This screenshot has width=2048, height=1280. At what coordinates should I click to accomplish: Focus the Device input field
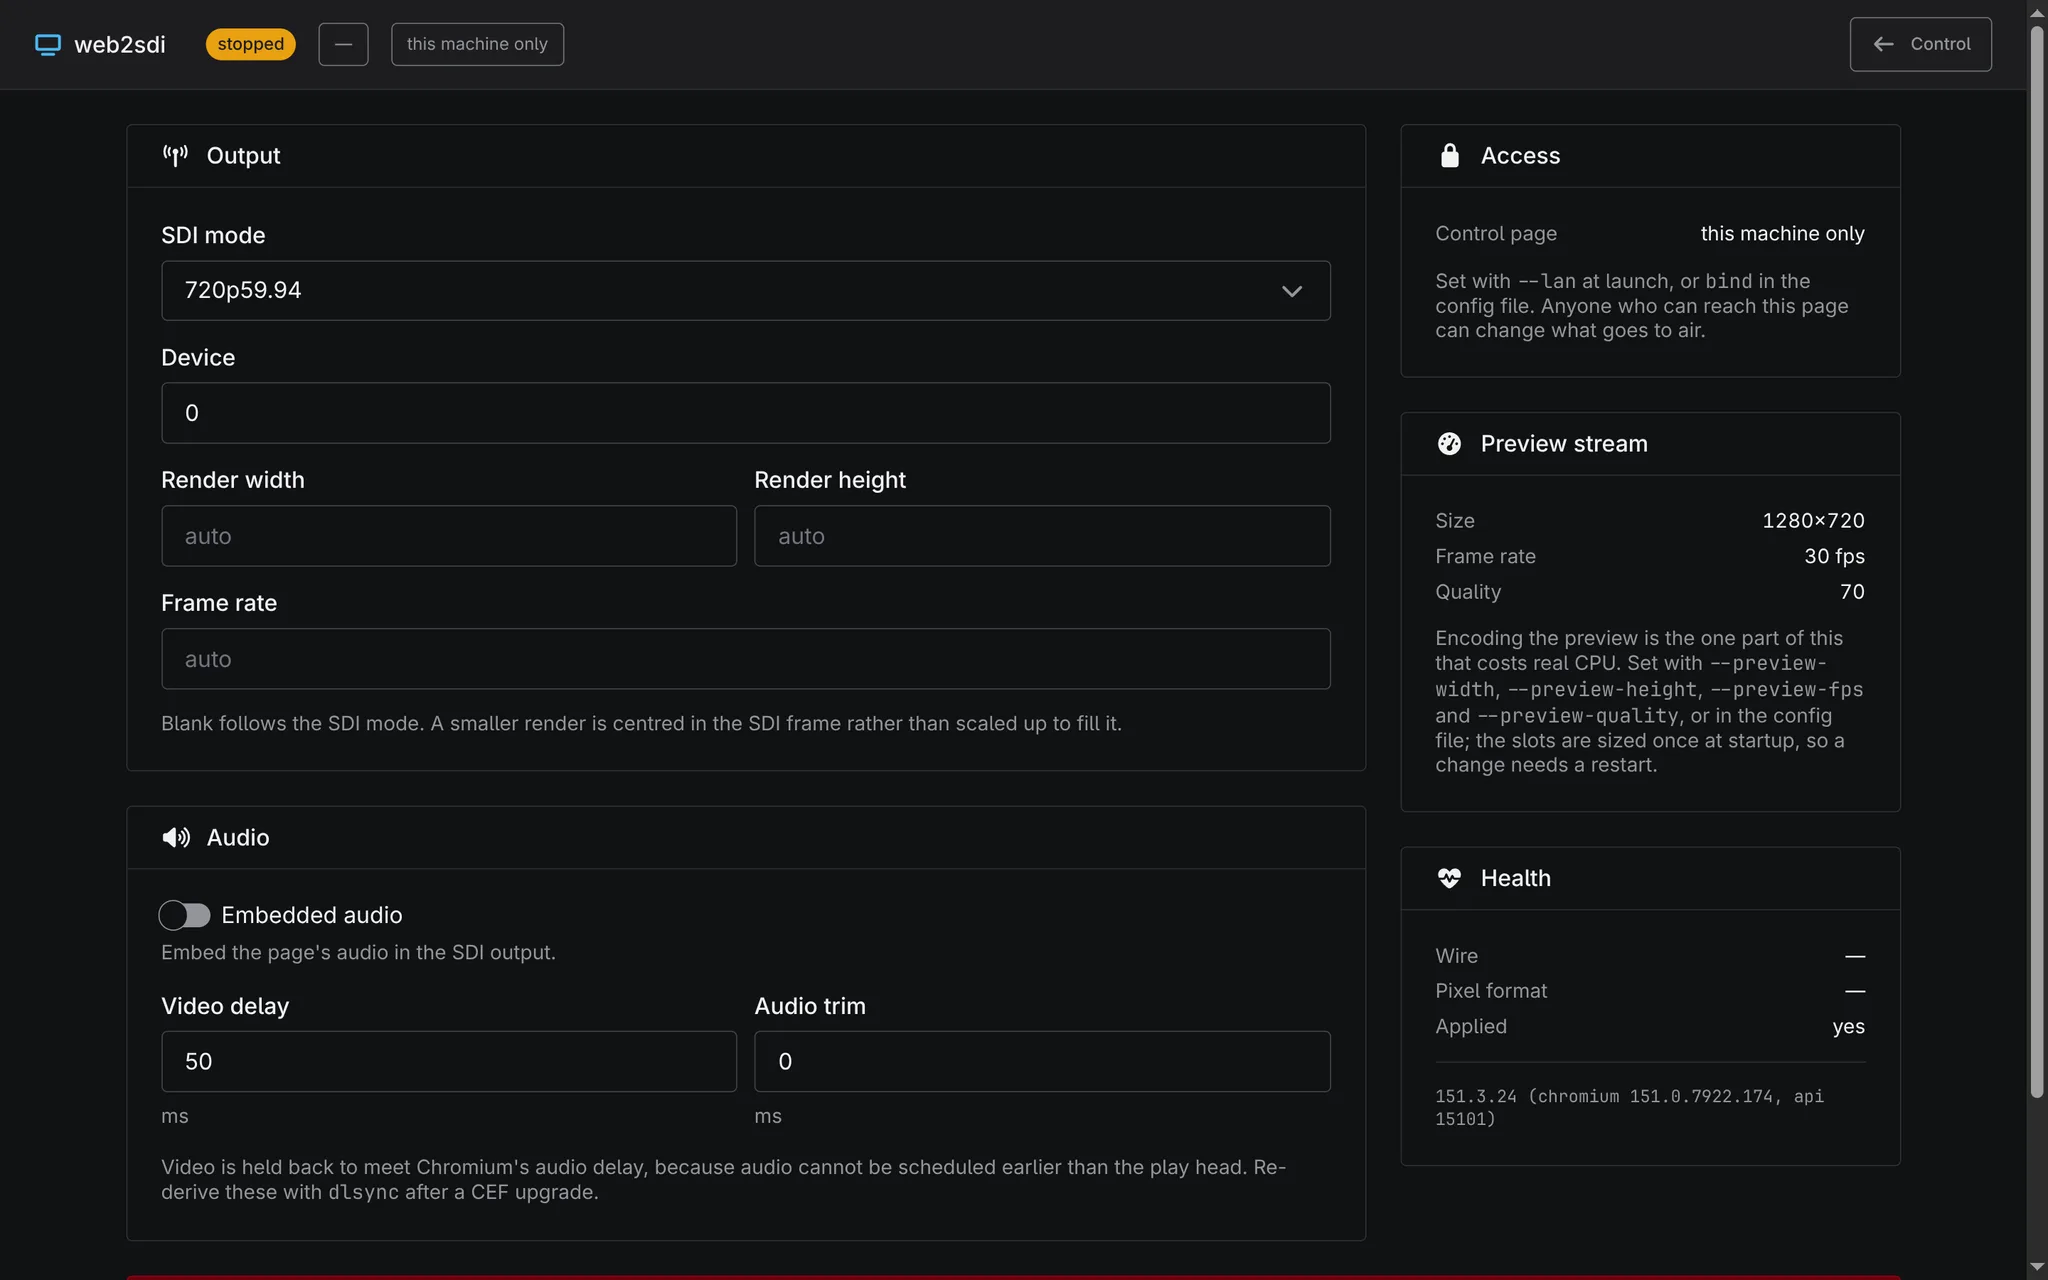coord(746,413)
